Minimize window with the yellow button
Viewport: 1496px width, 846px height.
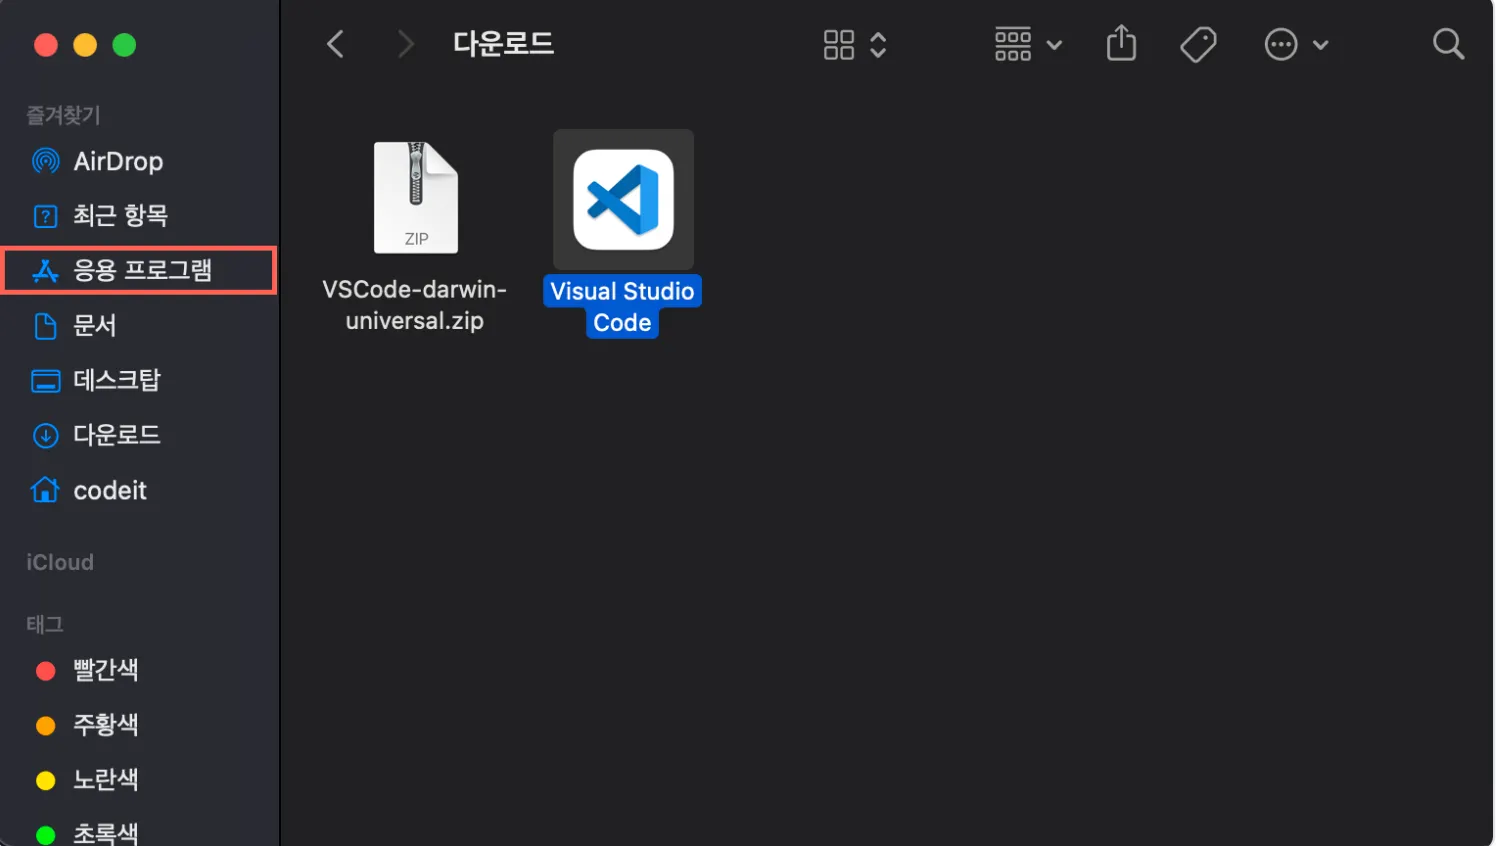(85, 45)
